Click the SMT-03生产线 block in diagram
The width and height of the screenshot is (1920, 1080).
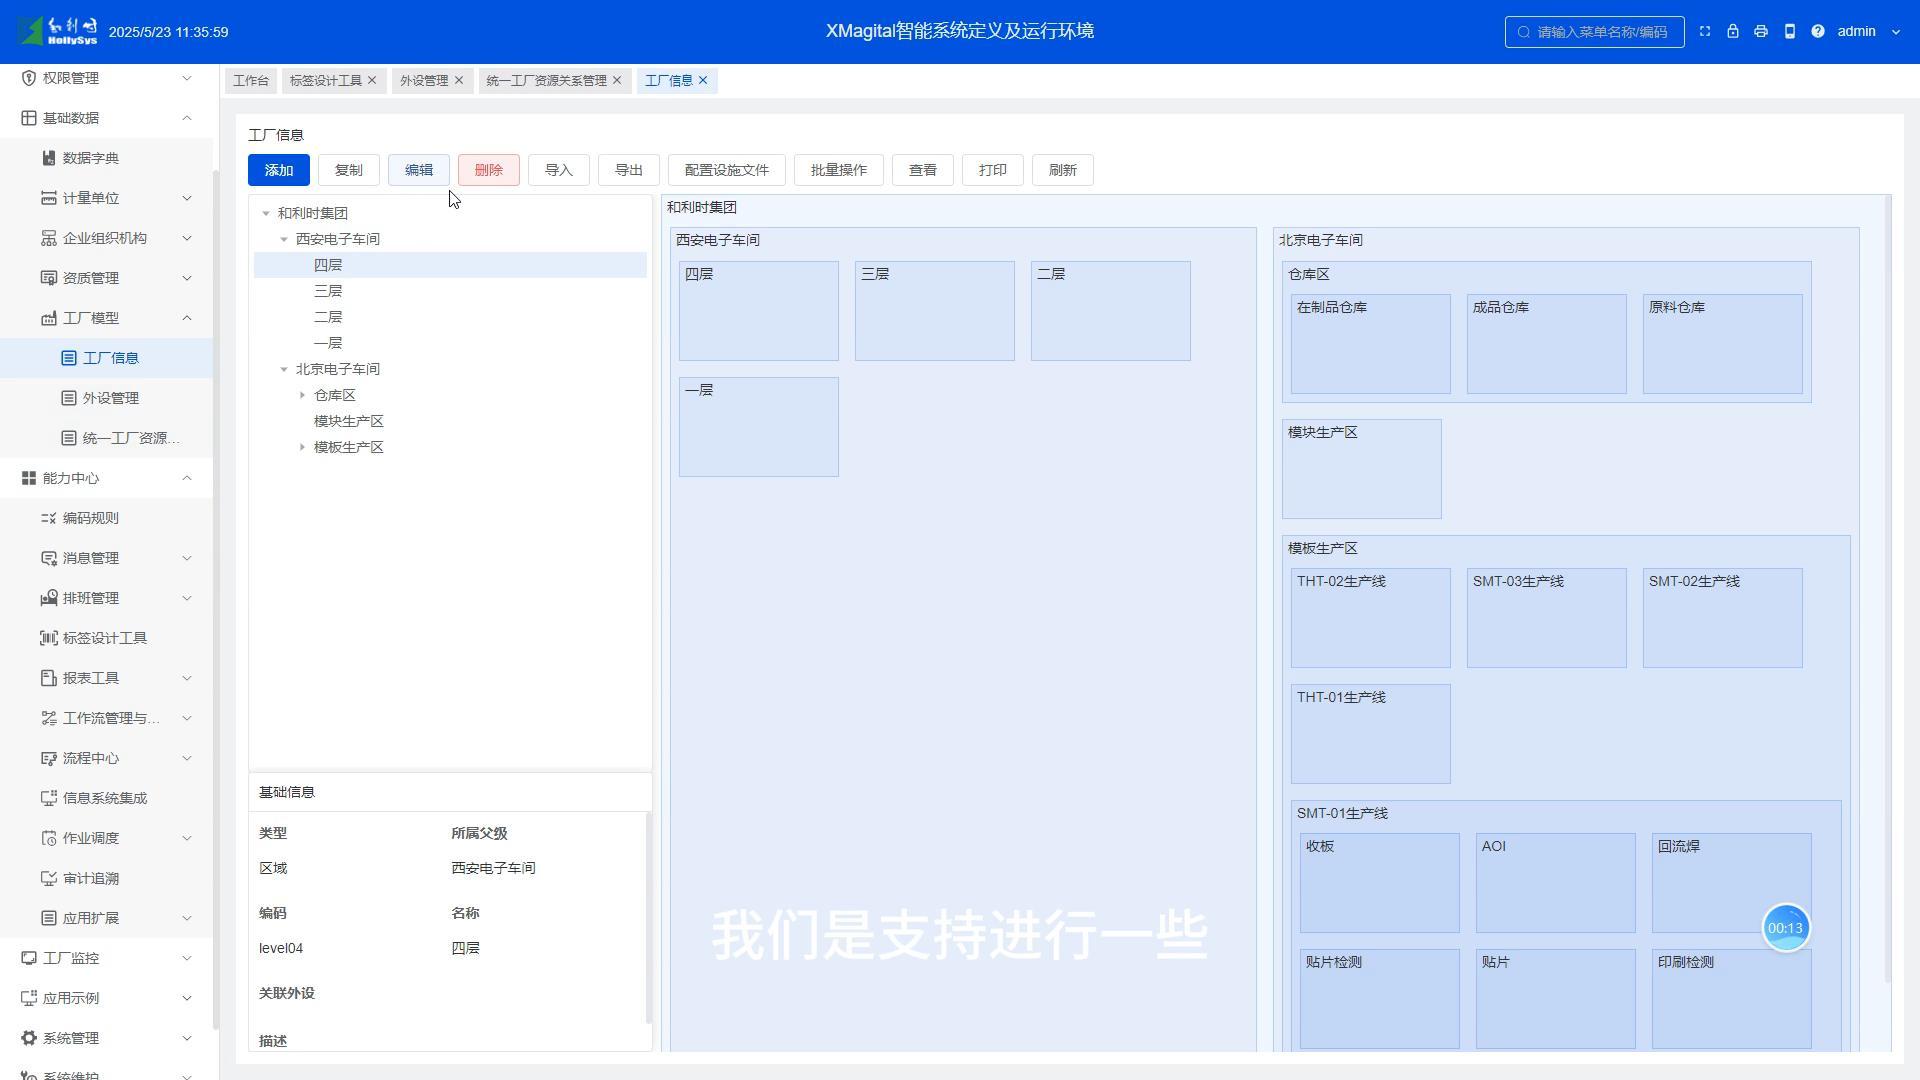tap(1547, 618)
